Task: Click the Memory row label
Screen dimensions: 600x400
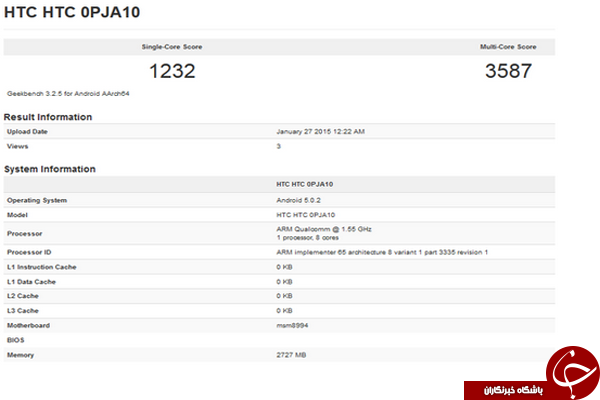Action: [20, 355]
